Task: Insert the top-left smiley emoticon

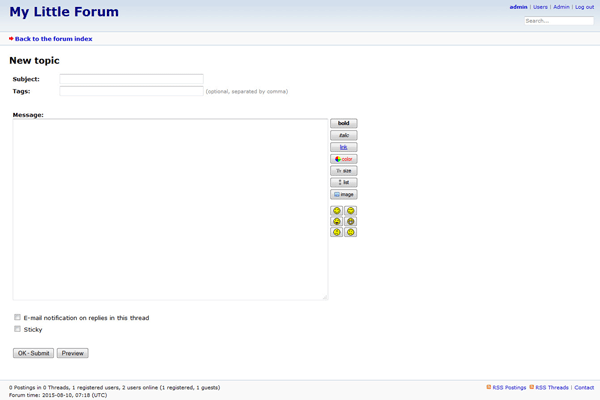Action: click(337, 210)
